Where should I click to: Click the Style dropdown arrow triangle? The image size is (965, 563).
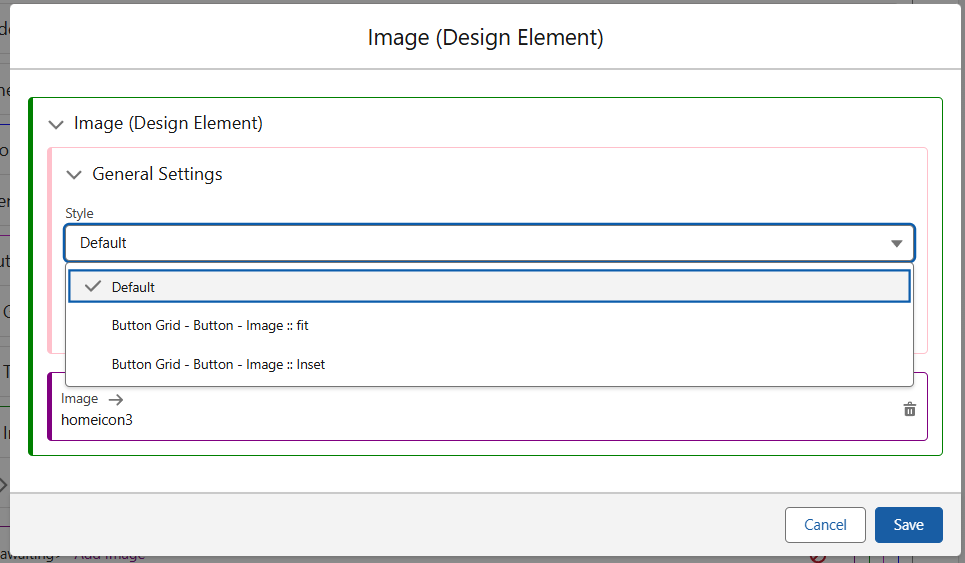(896, 243)
